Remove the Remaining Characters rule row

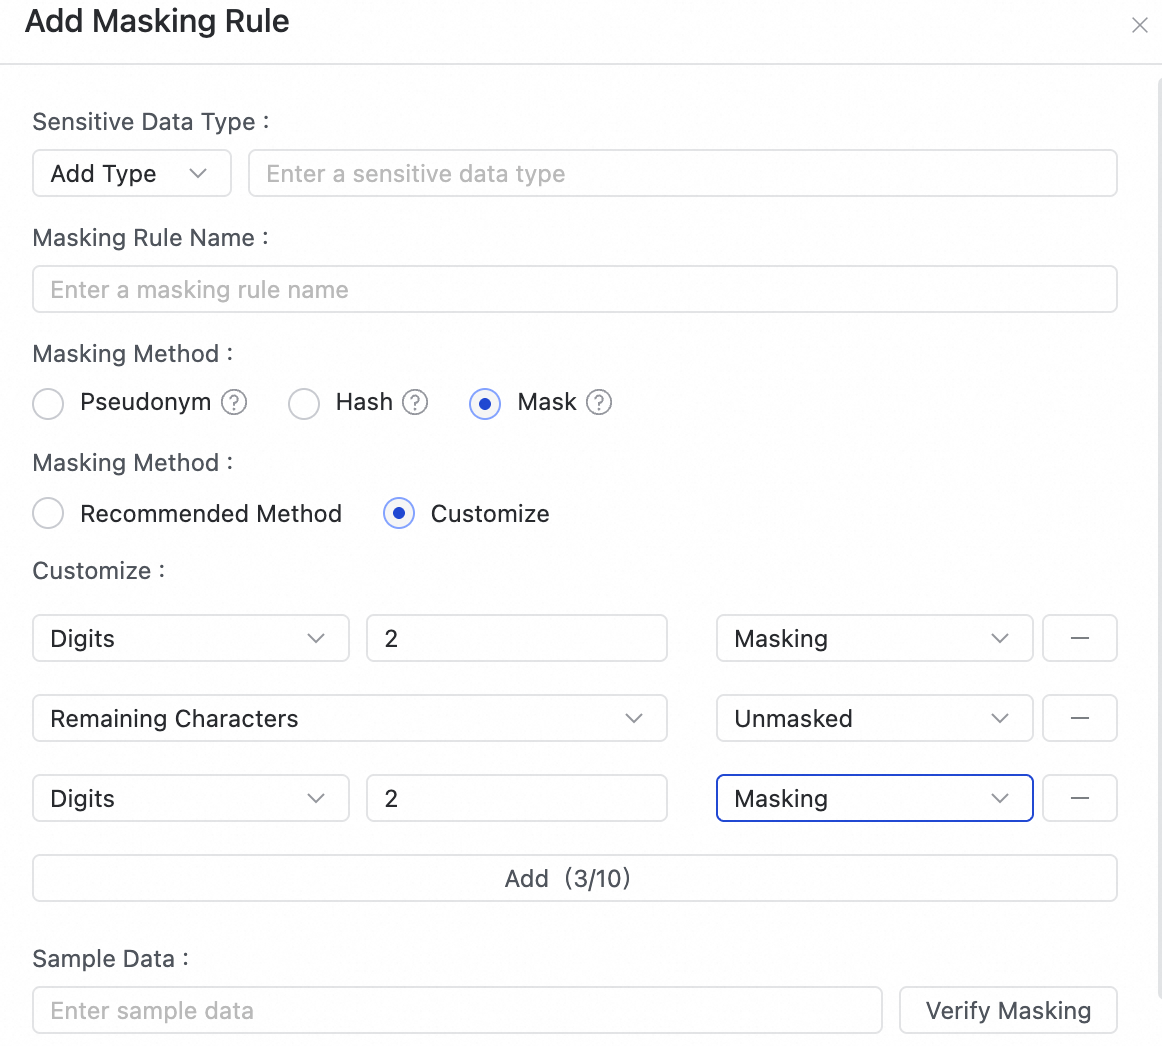(x=1079, y=718)
